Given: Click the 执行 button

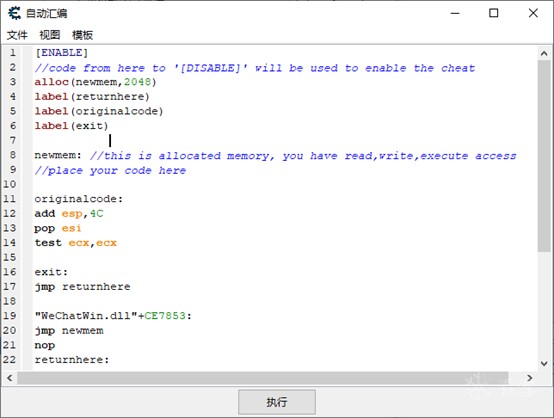Looking at the screenshot, I should pyautogui.click(x=277, y=402).
